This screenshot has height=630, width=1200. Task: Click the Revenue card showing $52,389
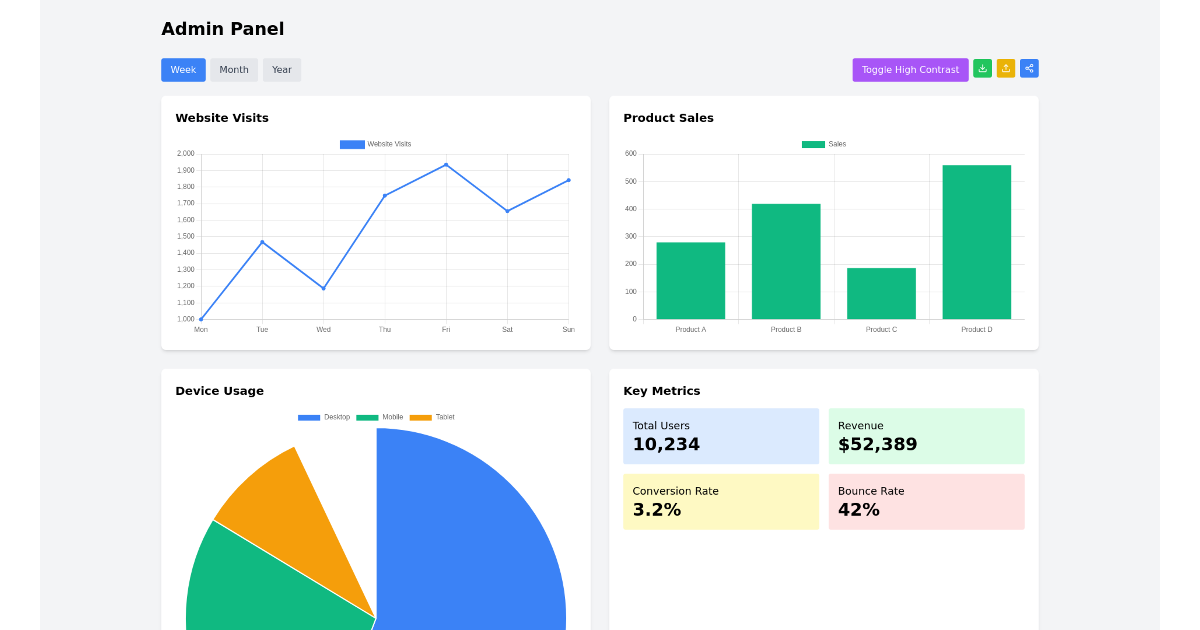926,436
